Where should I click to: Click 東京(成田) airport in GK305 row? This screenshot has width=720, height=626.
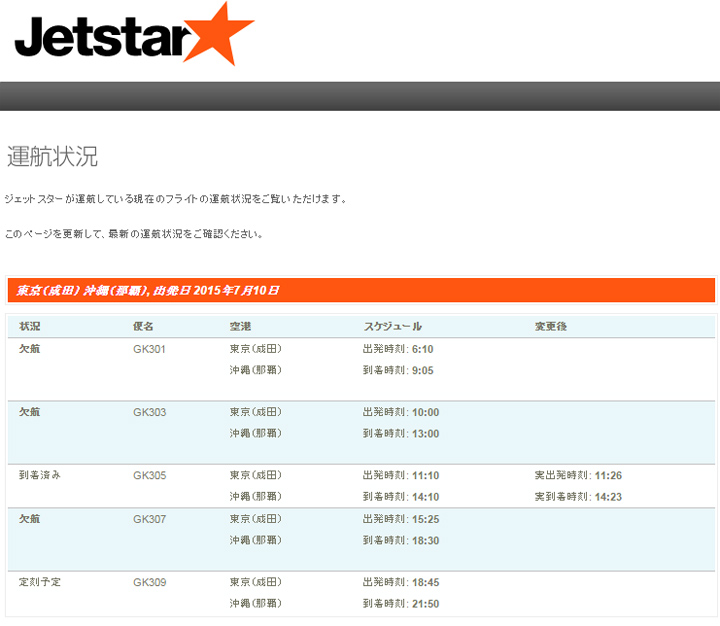coord(256,475)
